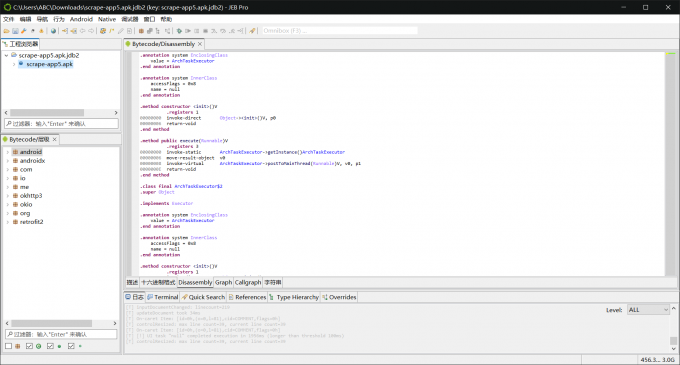Click the green bug start-debugging icon
680x365 pixels.
(179, 31)
